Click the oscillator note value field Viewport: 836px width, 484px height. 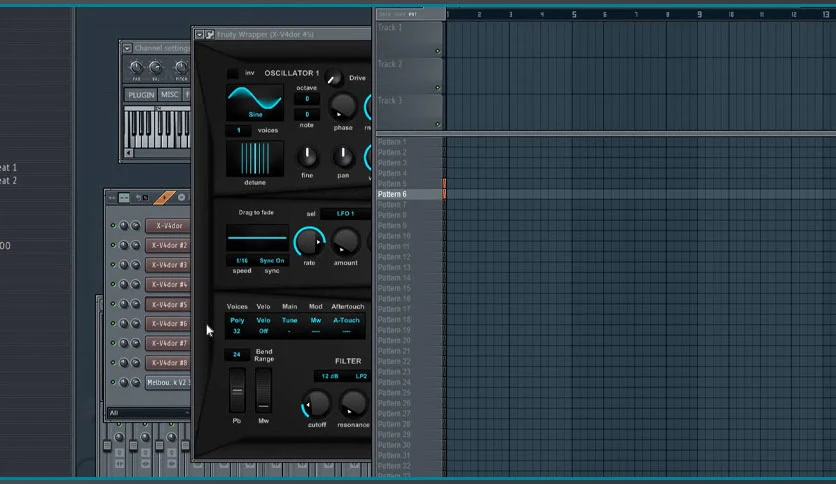[307, 114]
